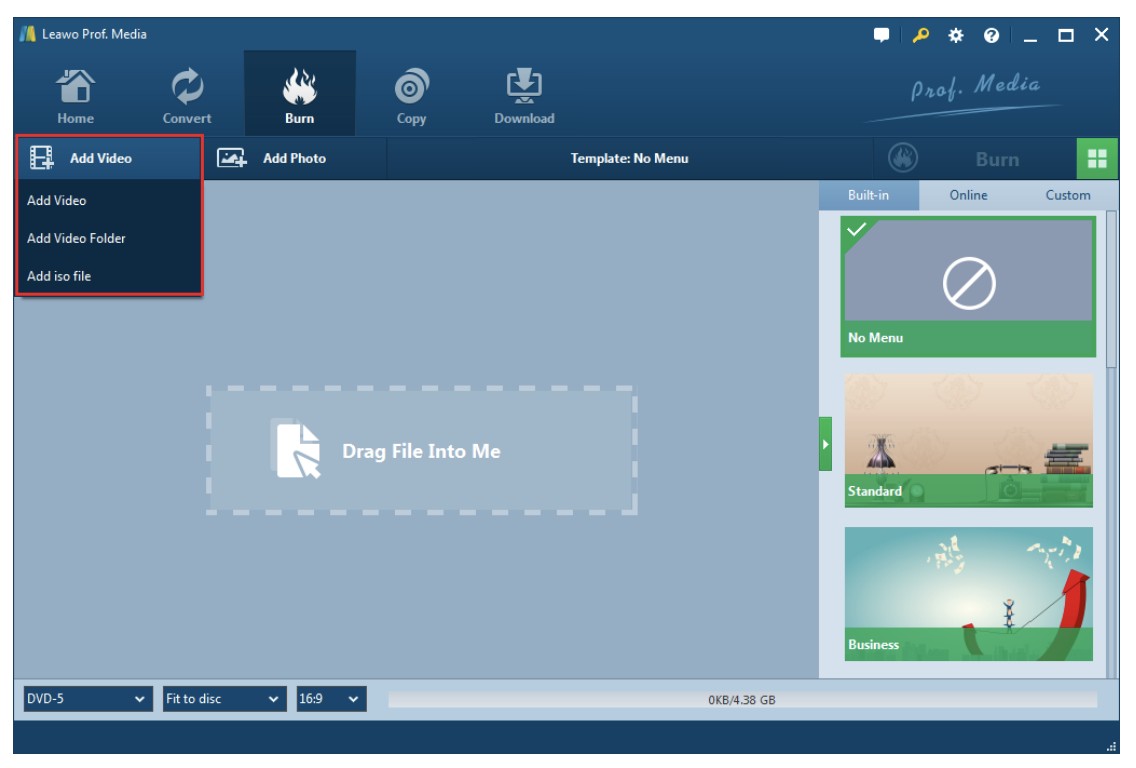Open the Fit to disc dropdown
Viewport: 1136px width, 768px height.
pyautogui.click(x=224, y=699)
